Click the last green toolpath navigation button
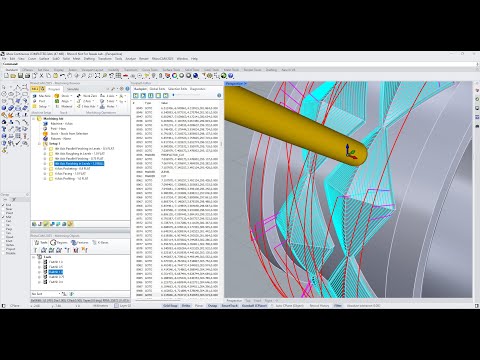The width and height of the screenshot is (480, 360). 166,95
